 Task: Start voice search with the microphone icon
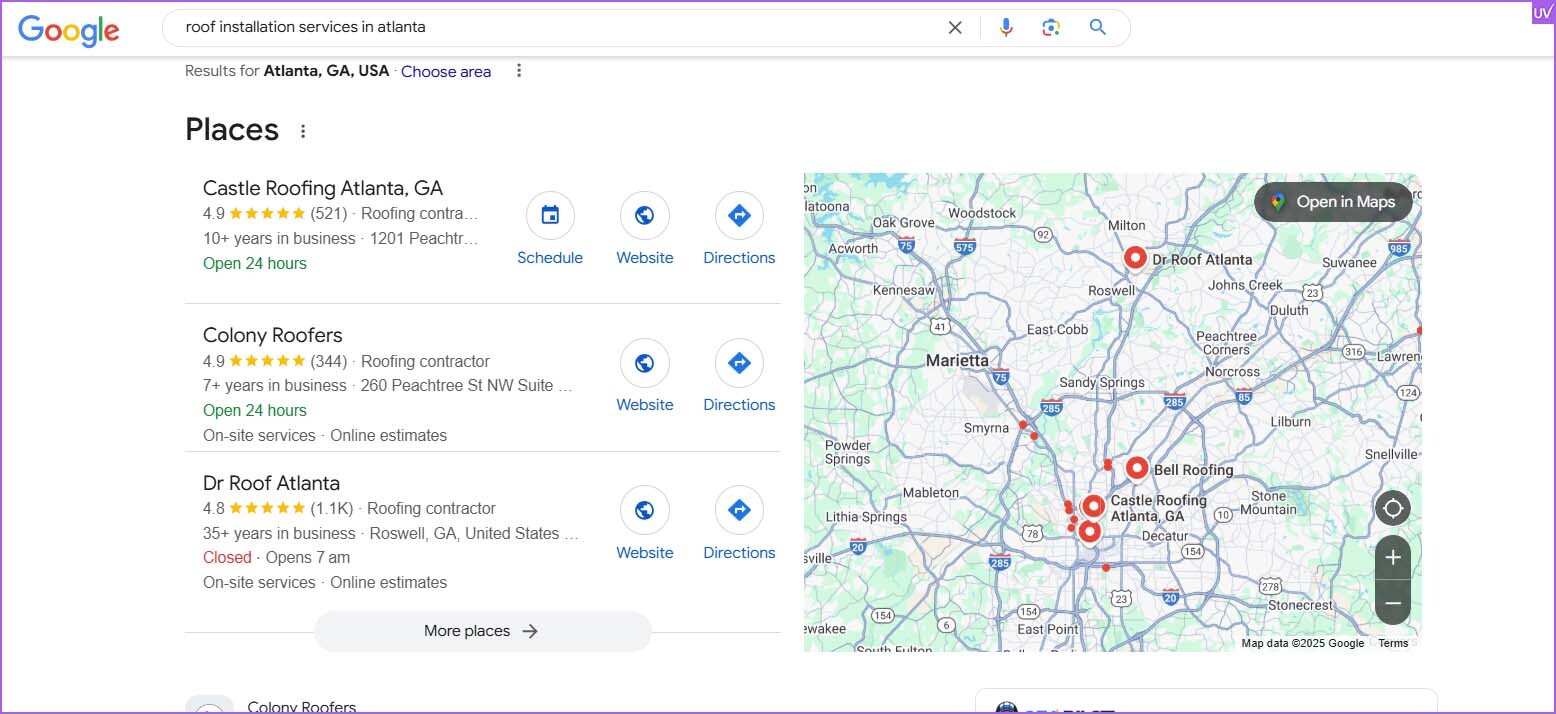1006,28
